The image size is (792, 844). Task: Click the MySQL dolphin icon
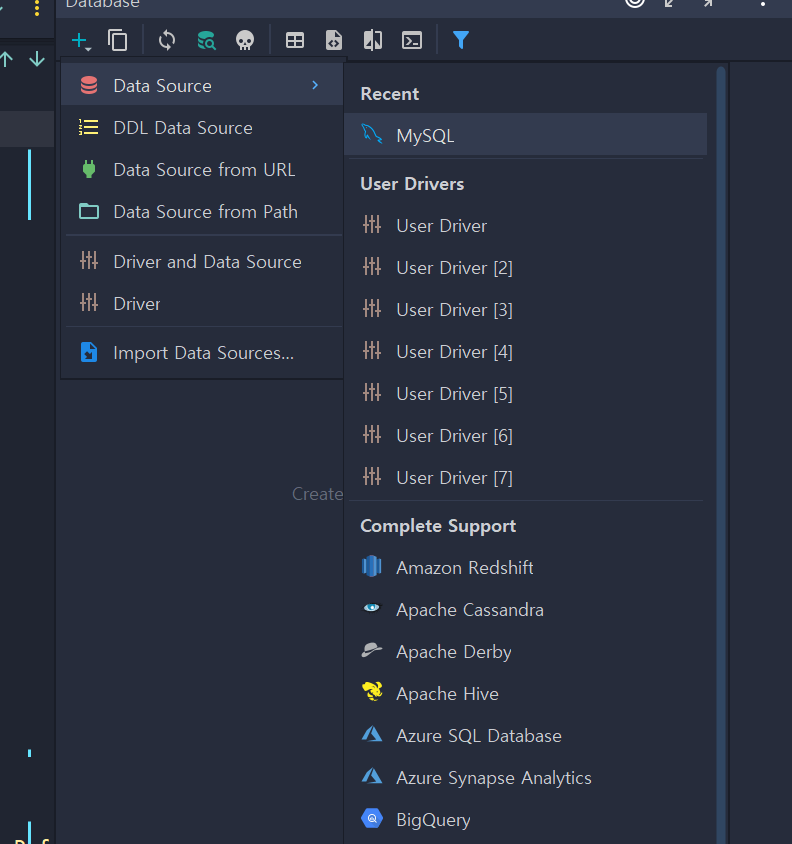(x=372, y=134)
